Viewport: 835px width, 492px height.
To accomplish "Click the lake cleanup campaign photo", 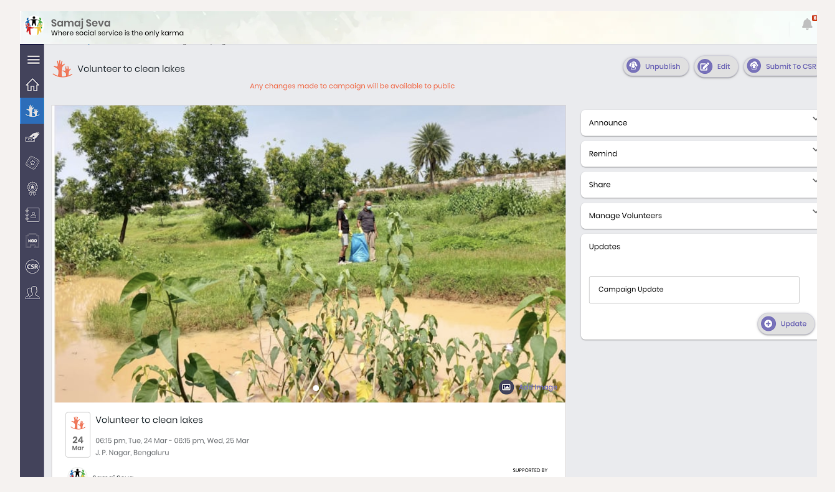I will [310, 253].
